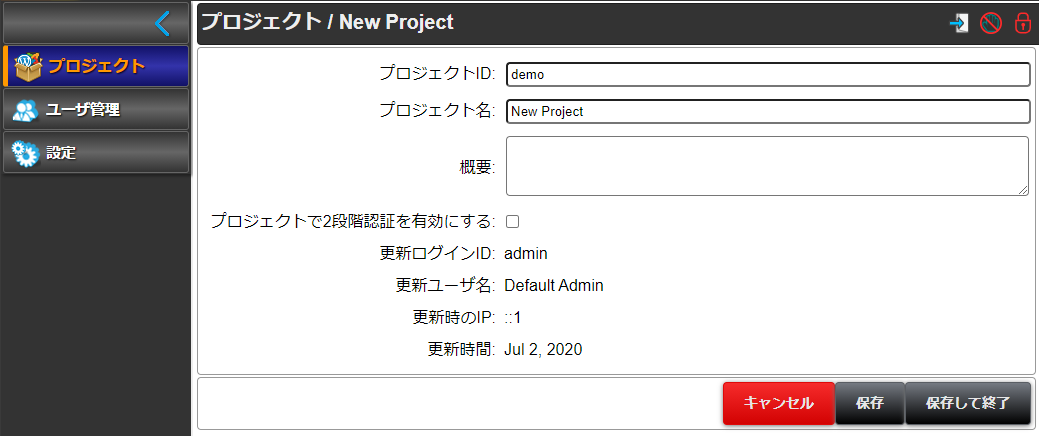Collapse the sidebar with the blue chevron
Screen dimensions: 1039x436
(162, 23)
